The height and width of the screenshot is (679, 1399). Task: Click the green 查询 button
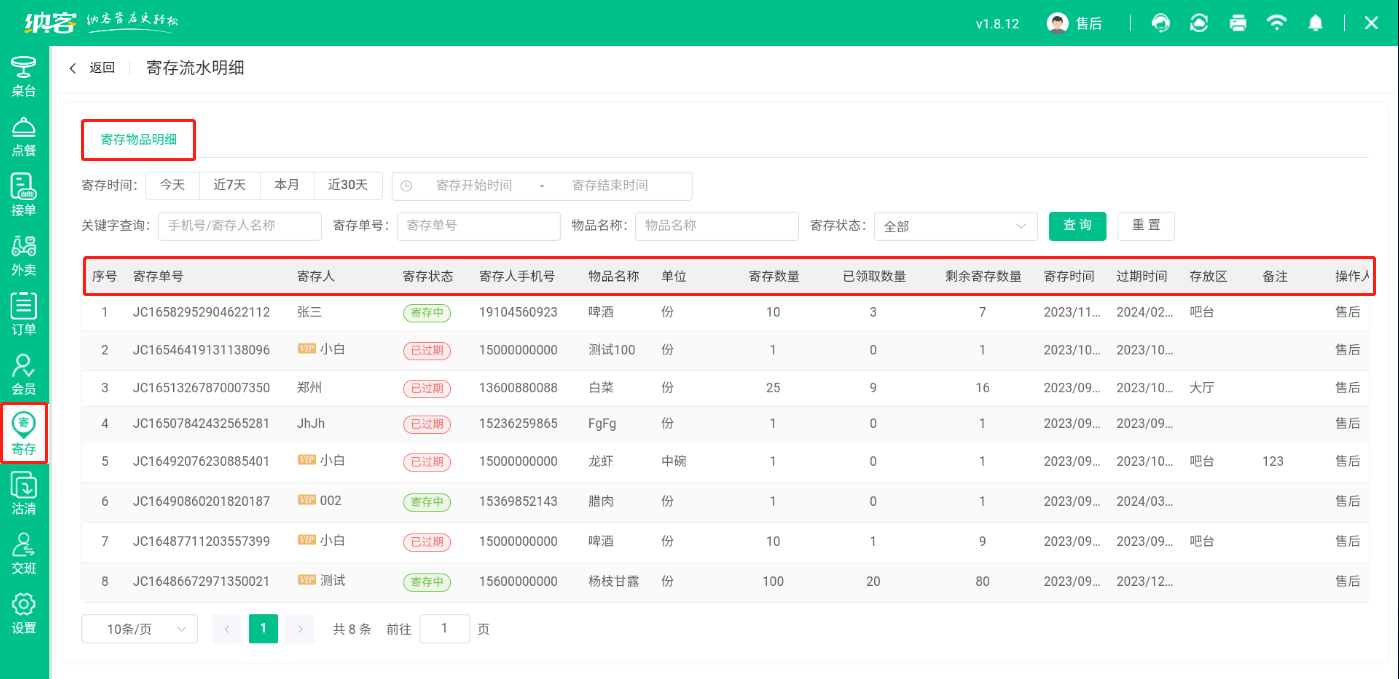click(1077, 226)
